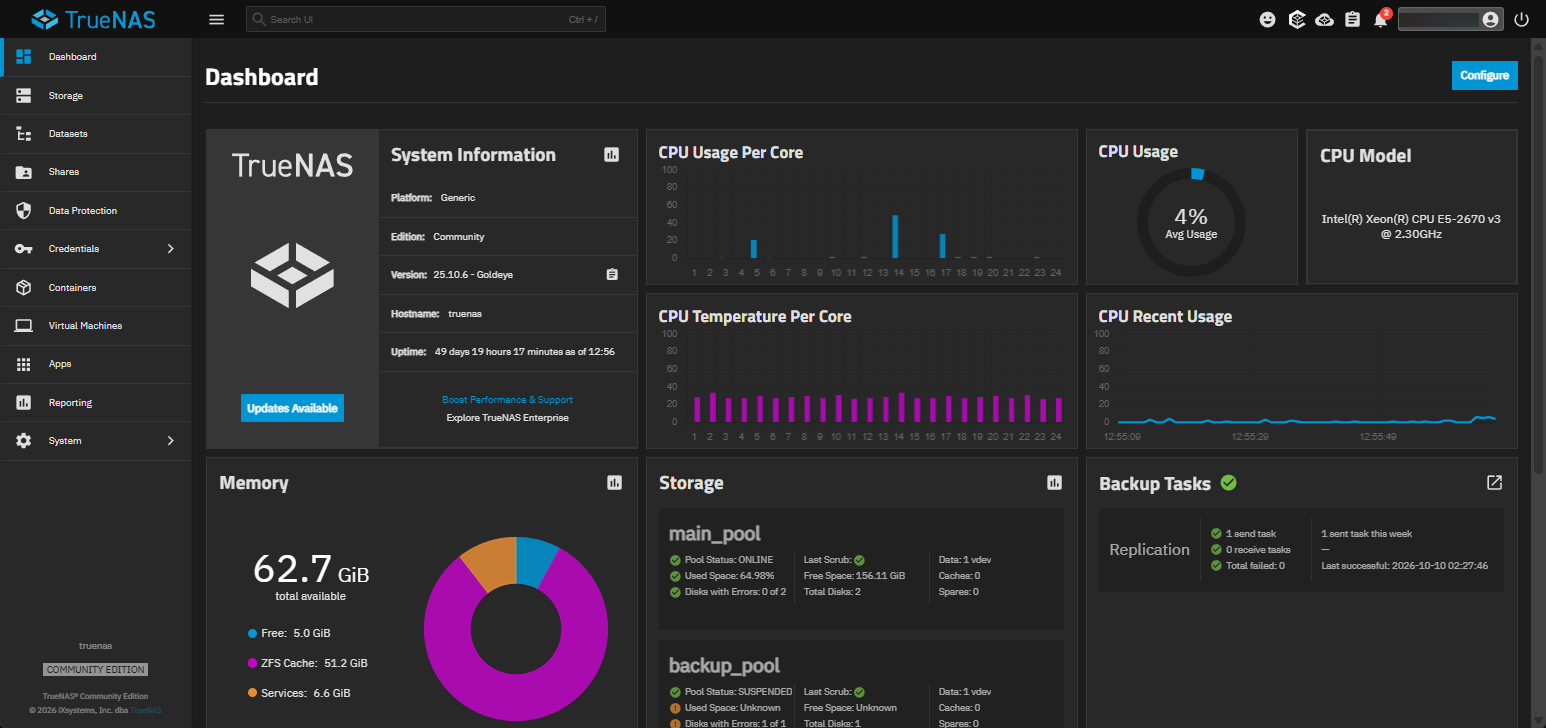The height and width of the screenshot is (728, 1546).
Task: Click the Power icon in the top bar
Action: click(x=1522, y=19)
